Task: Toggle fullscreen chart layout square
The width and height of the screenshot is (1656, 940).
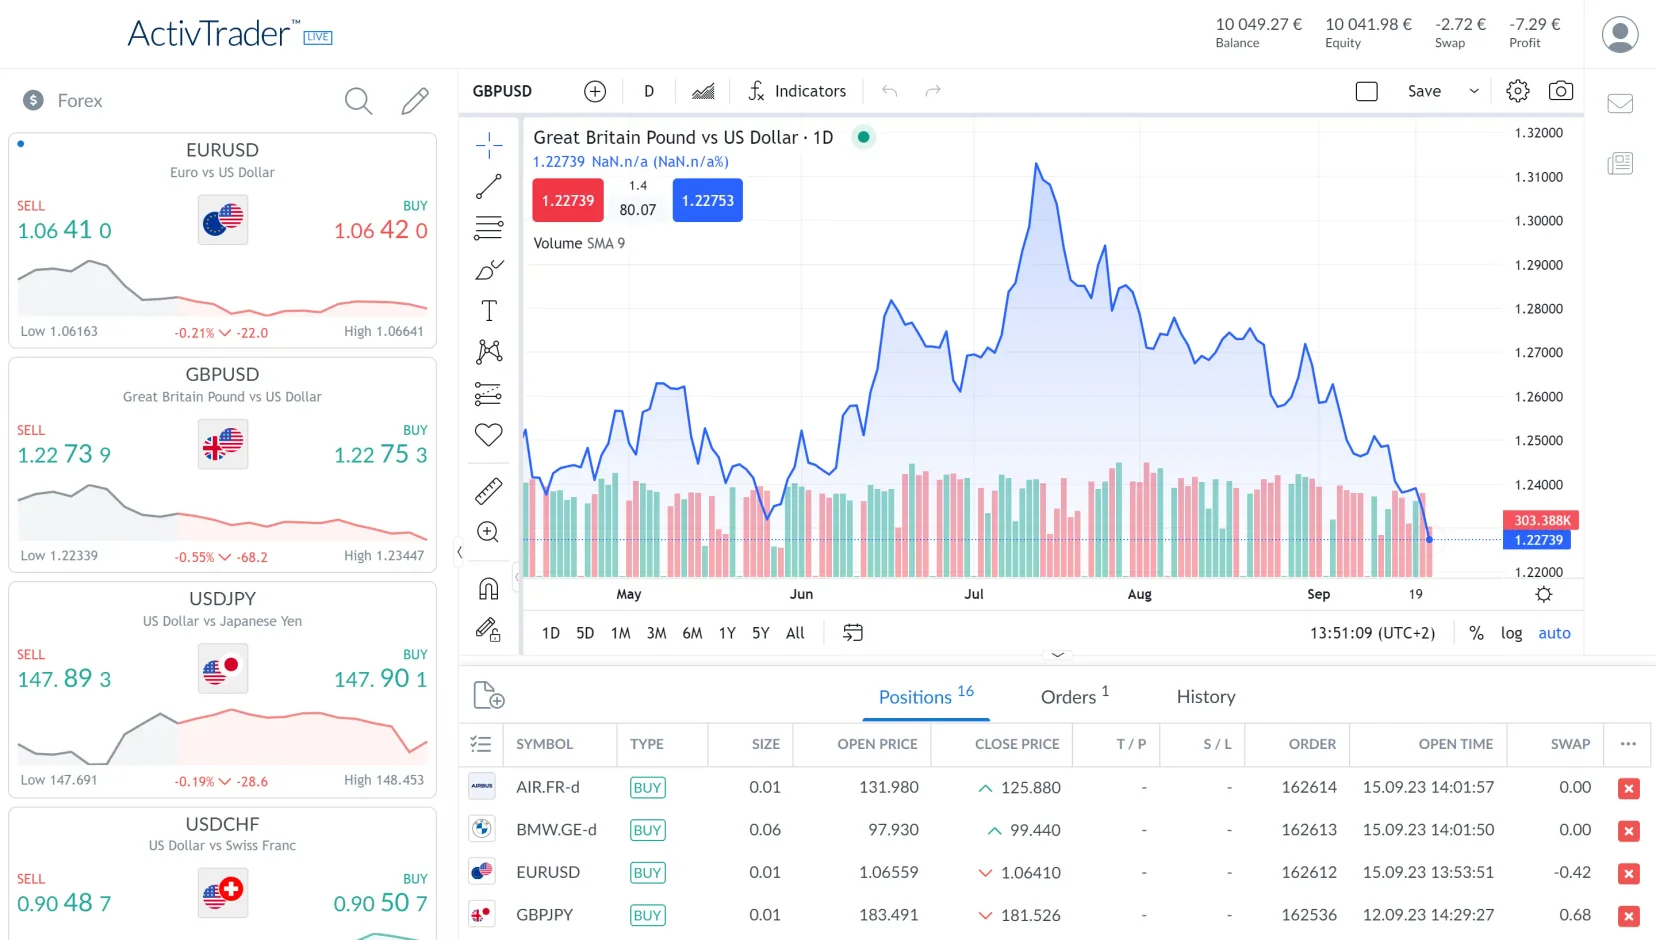Action: [x=1367, y=91]
